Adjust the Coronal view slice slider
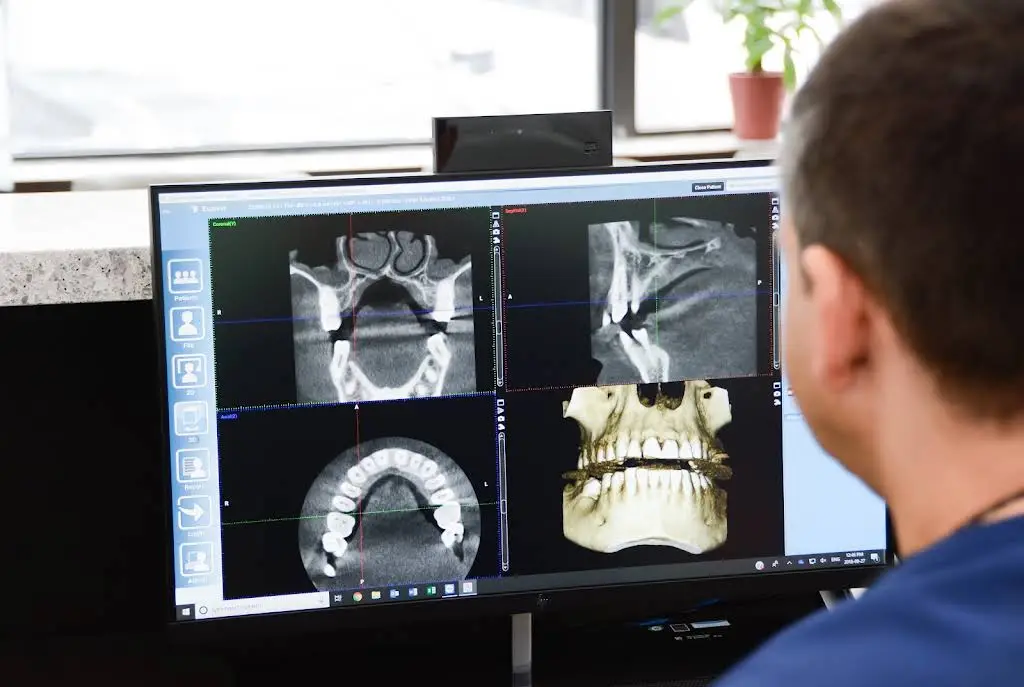 click(x=498, y=315)
